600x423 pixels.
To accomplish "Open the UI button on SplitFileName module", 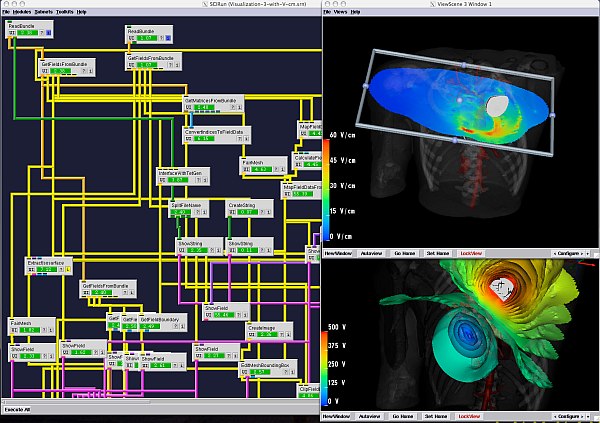I will [175, 212].
